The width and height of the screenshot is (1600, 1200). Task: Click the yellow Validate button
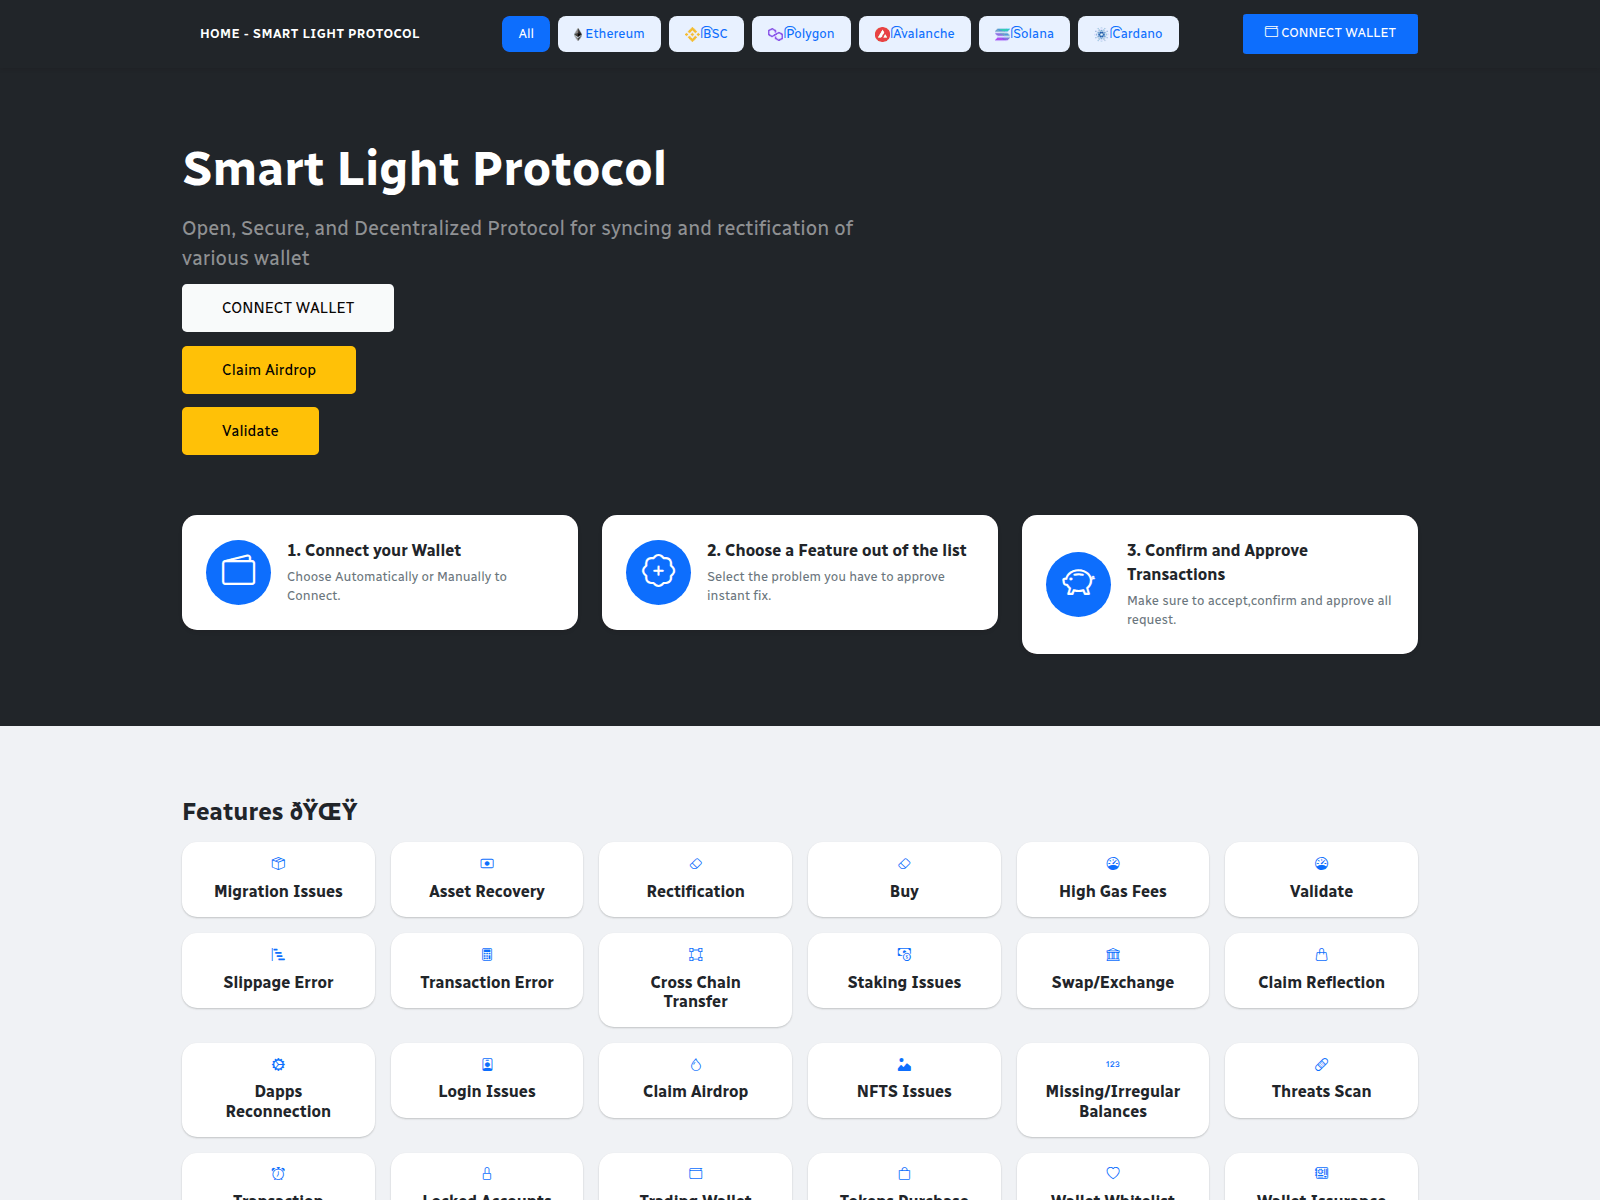click(250, 431)
